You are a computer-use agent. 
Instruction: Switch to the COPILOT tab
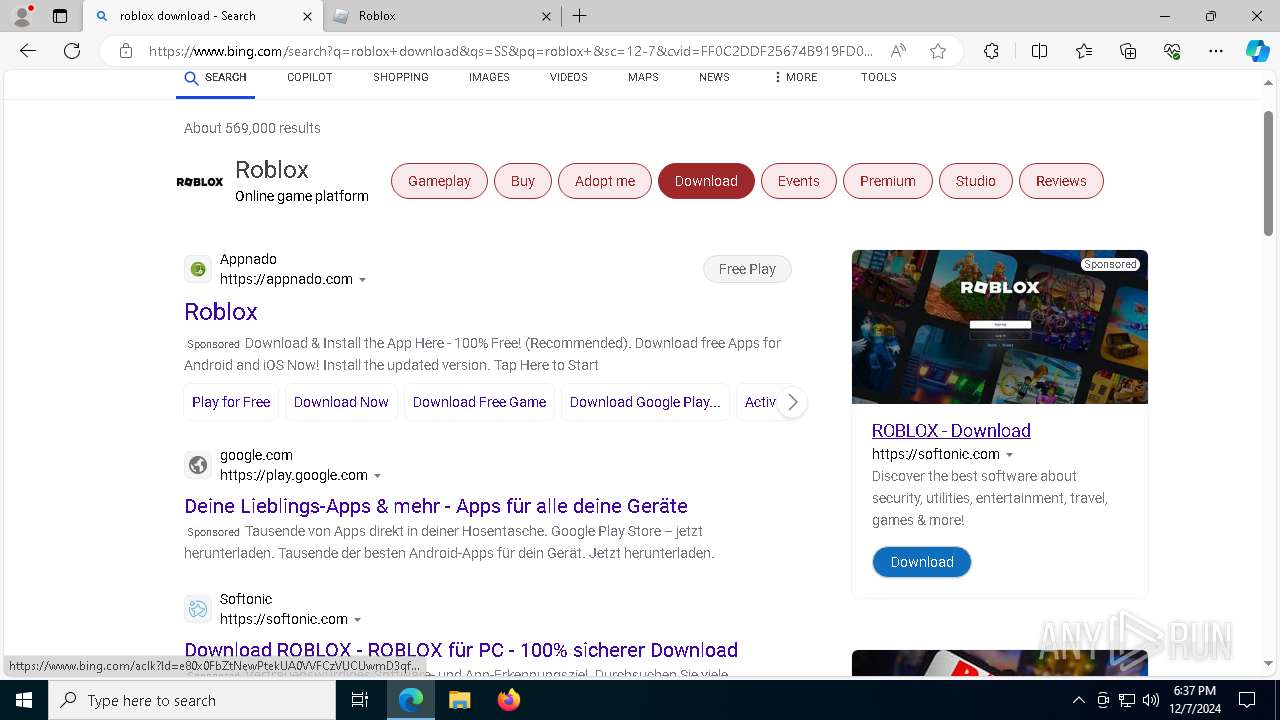[309, 78]
